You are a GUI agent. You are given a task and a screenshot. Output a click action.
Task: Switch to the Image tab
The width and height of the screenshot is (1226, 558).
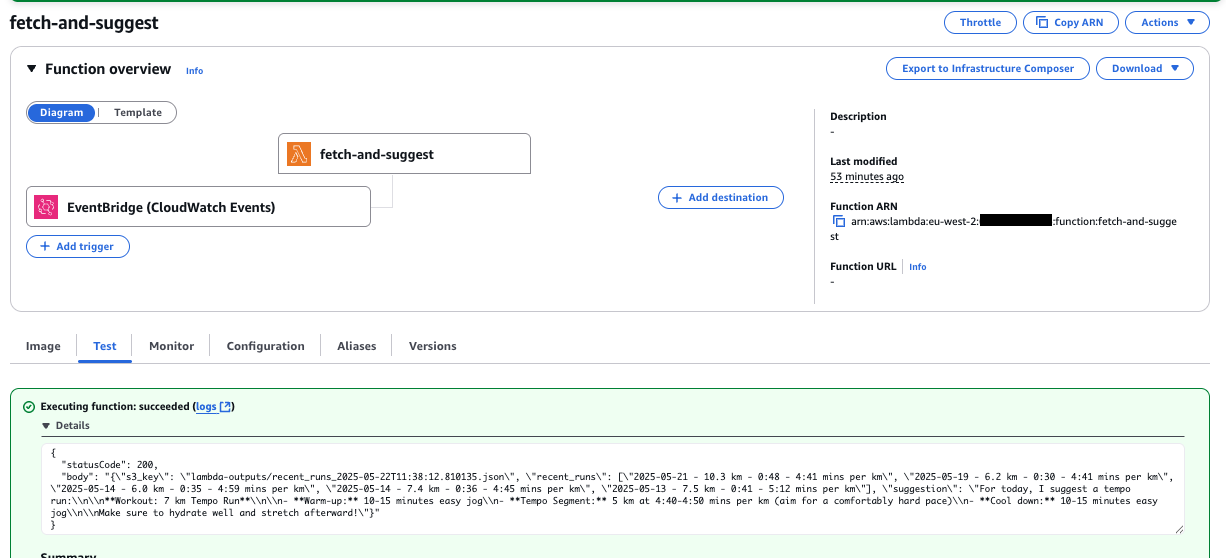[x=43, y=346]
